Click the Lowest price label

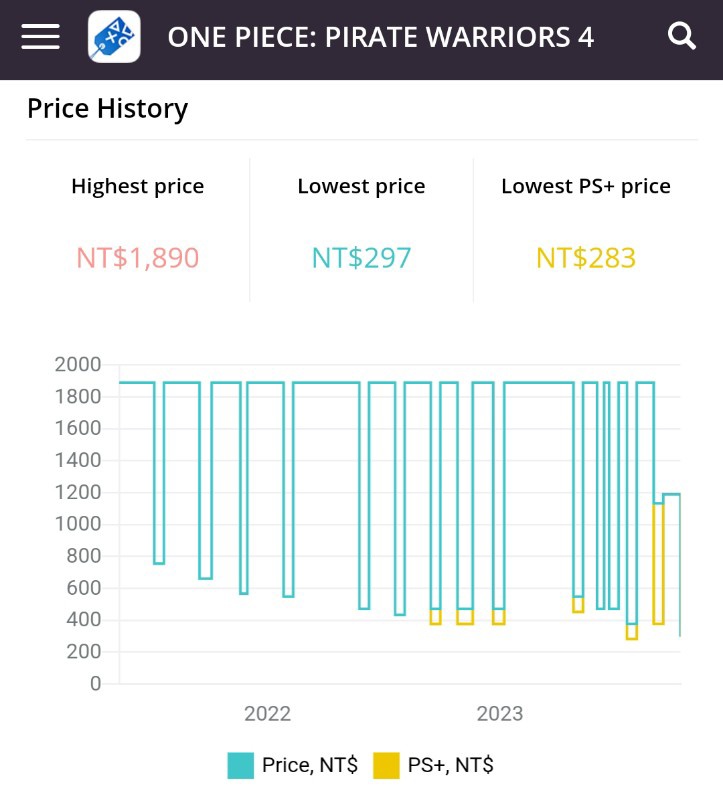pyautogui.click(x=361, y=186)
